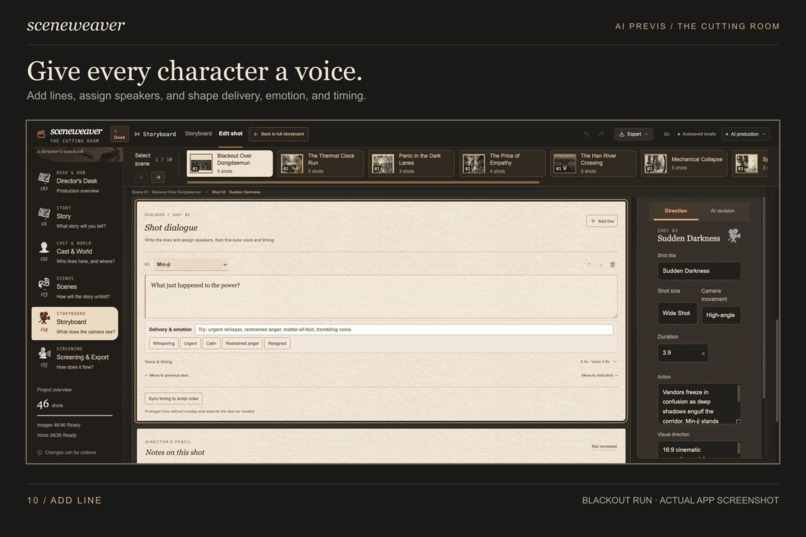Click the Changes can be undone info icon
This screenshot has height=537, width=806.
coord(40,453)
